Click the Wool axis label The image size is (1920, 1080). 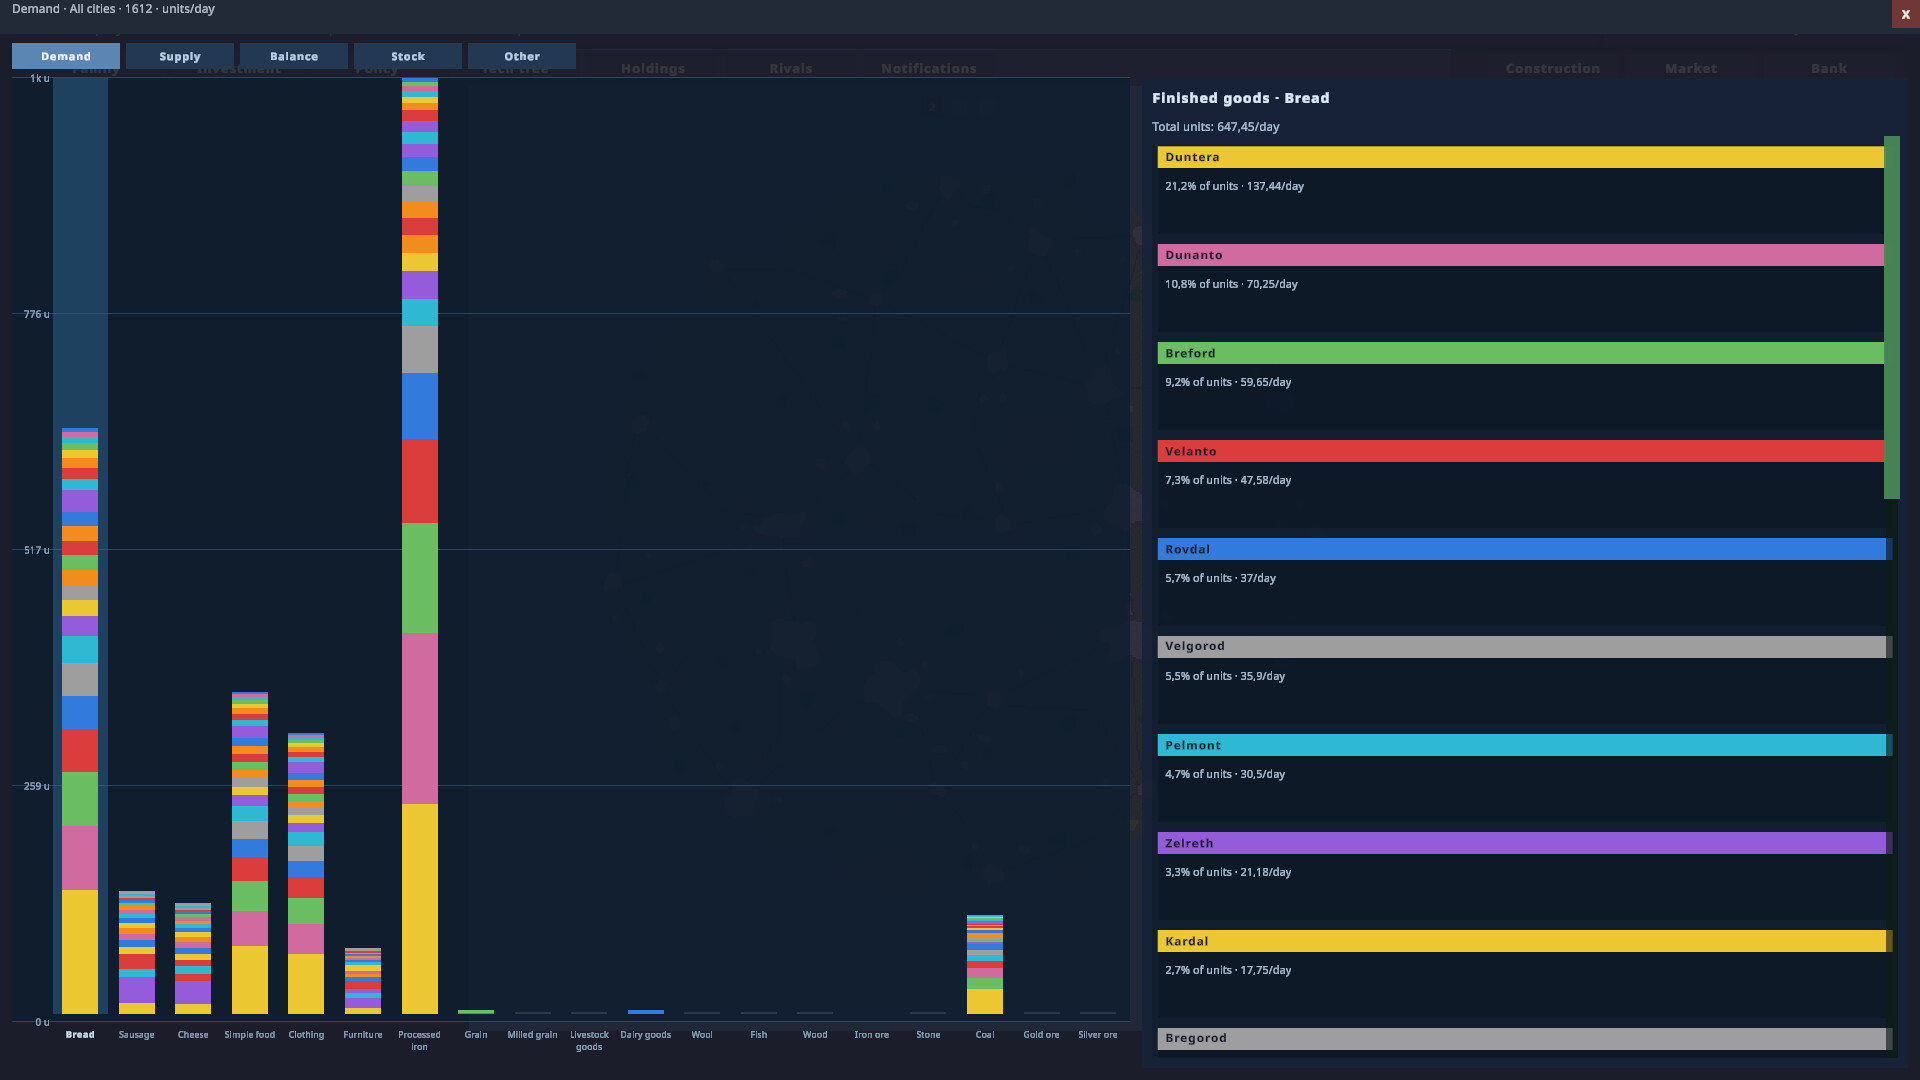(x=702, y=1035)
